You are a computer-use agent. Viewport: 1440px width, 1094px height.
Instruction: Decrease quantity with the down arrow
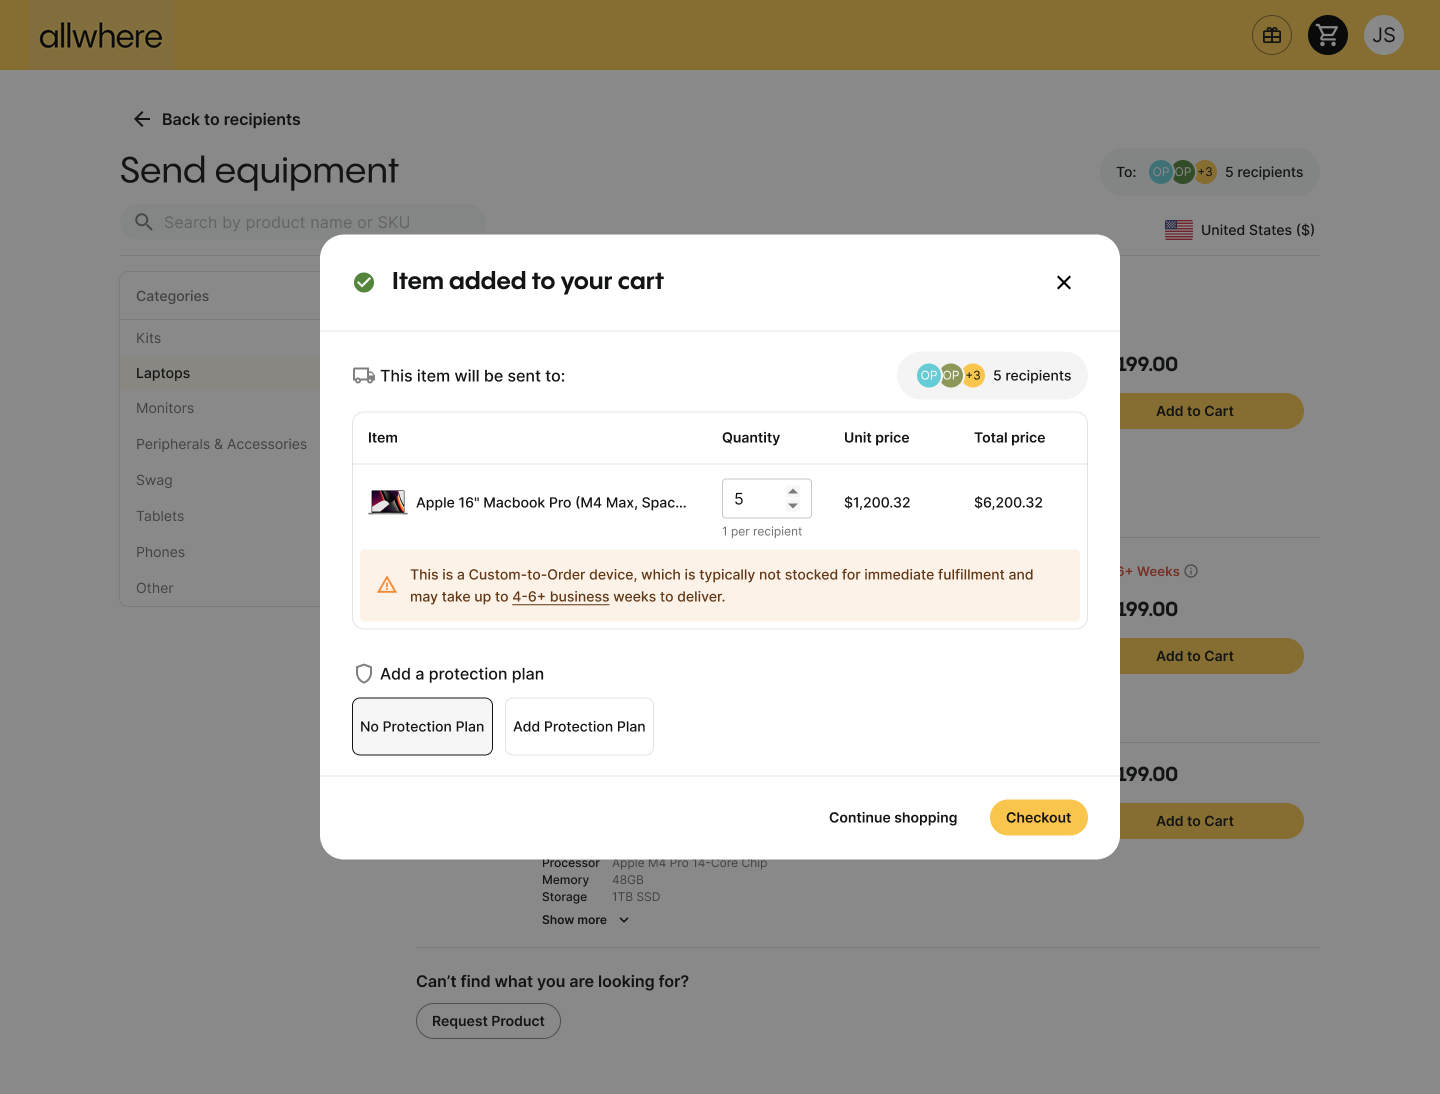pyautogui.click(x=793, y=506)
